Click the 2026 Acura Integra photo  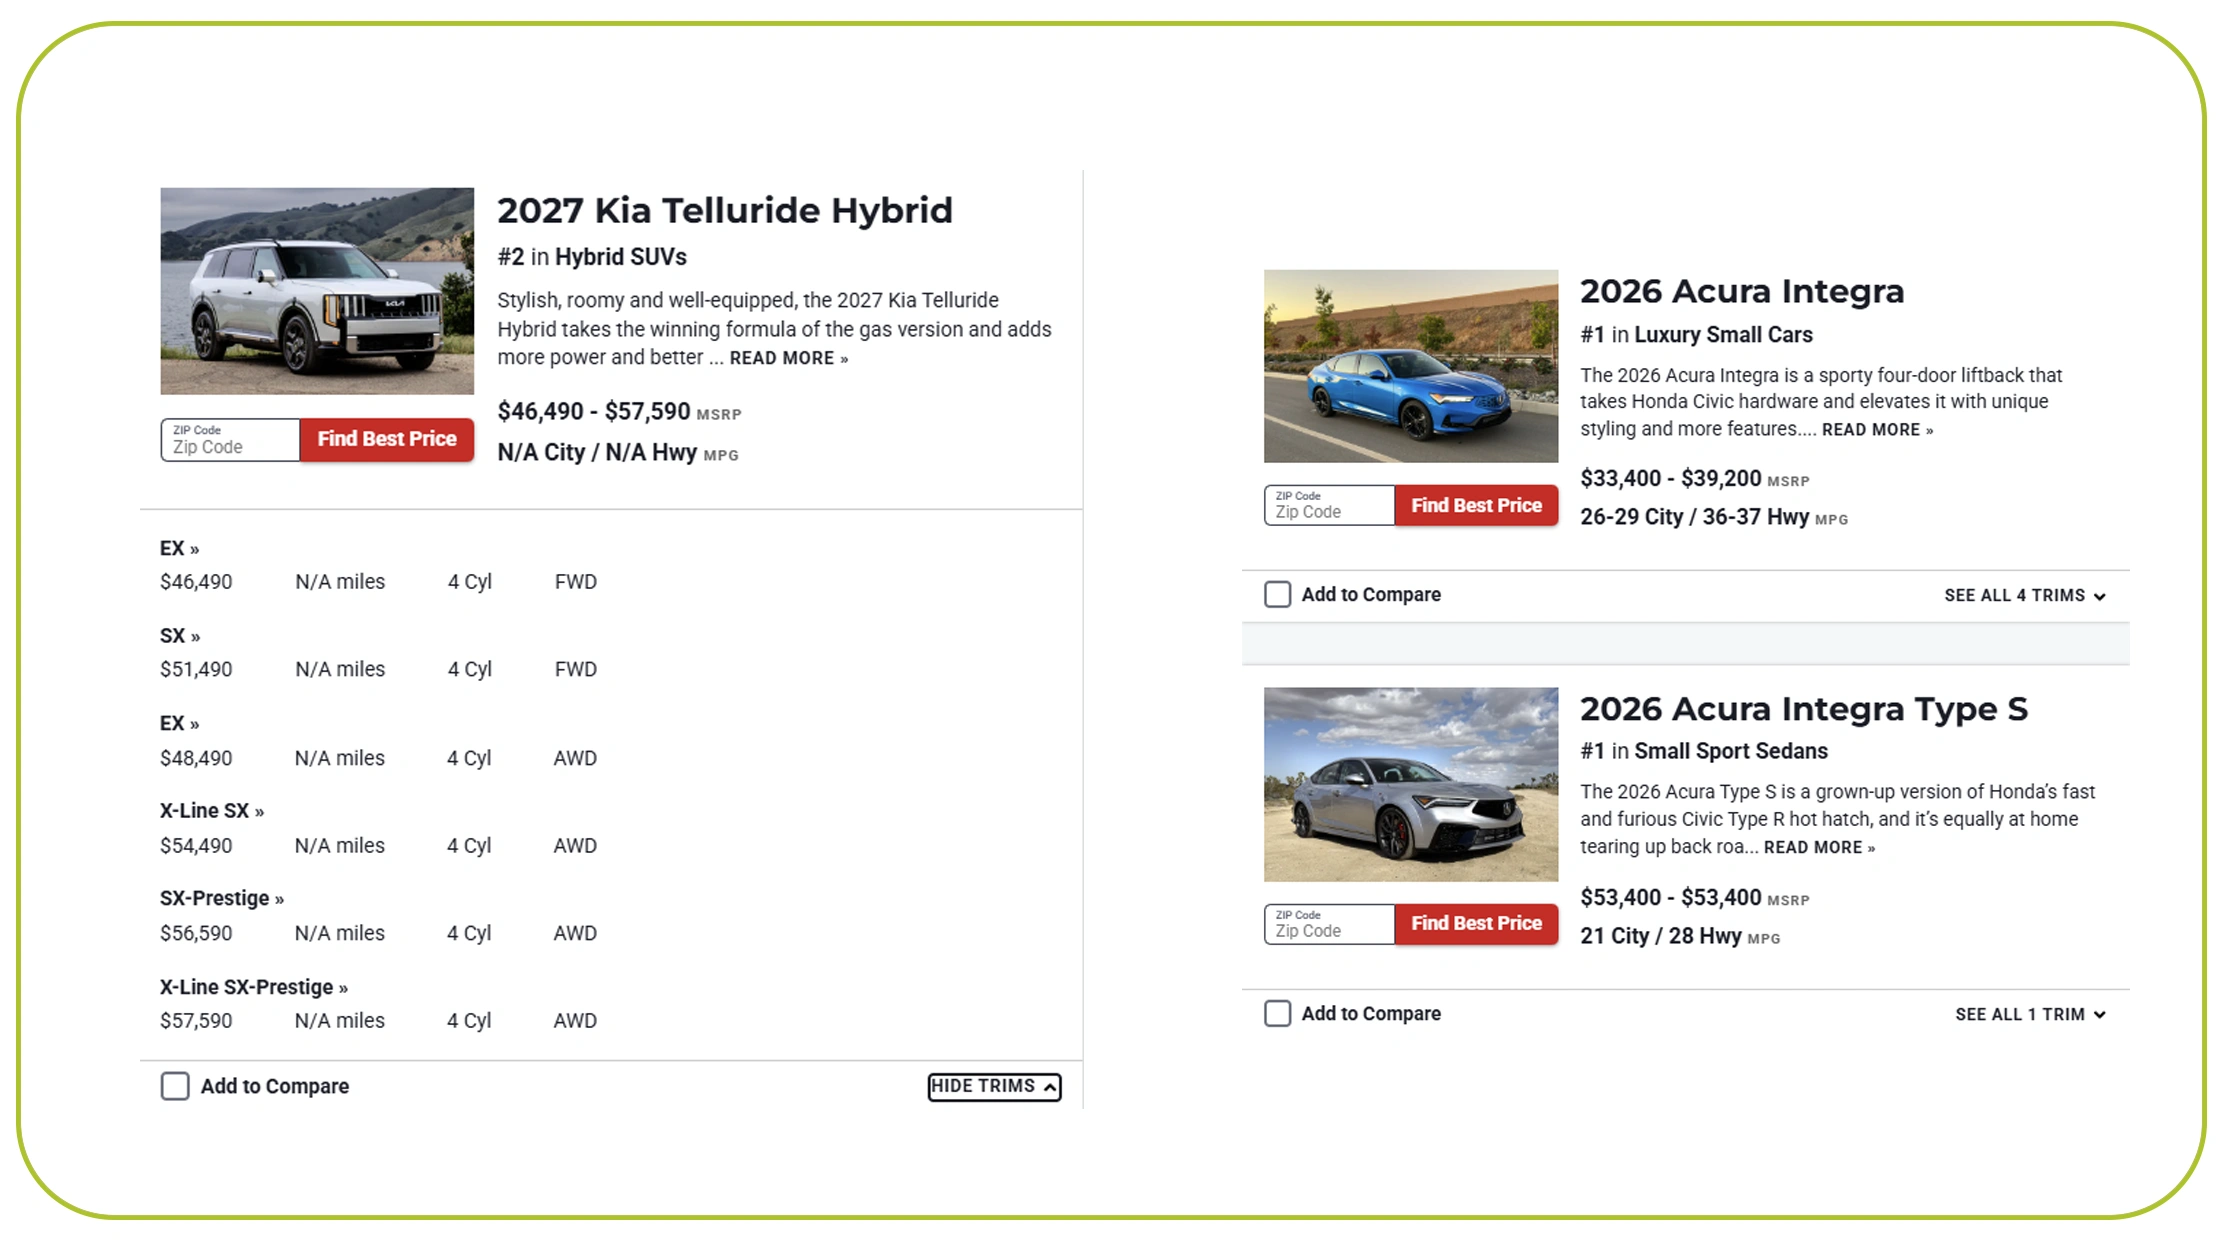[x=1410, y=367]
